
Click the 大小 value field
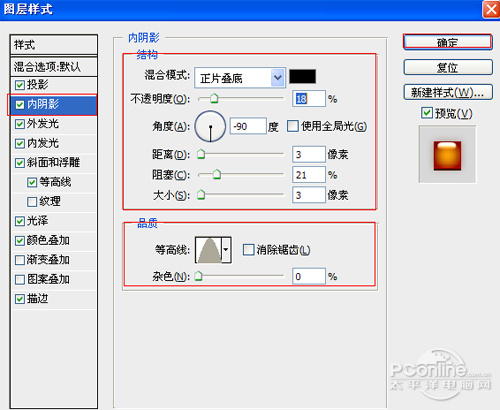coord(309,195)
